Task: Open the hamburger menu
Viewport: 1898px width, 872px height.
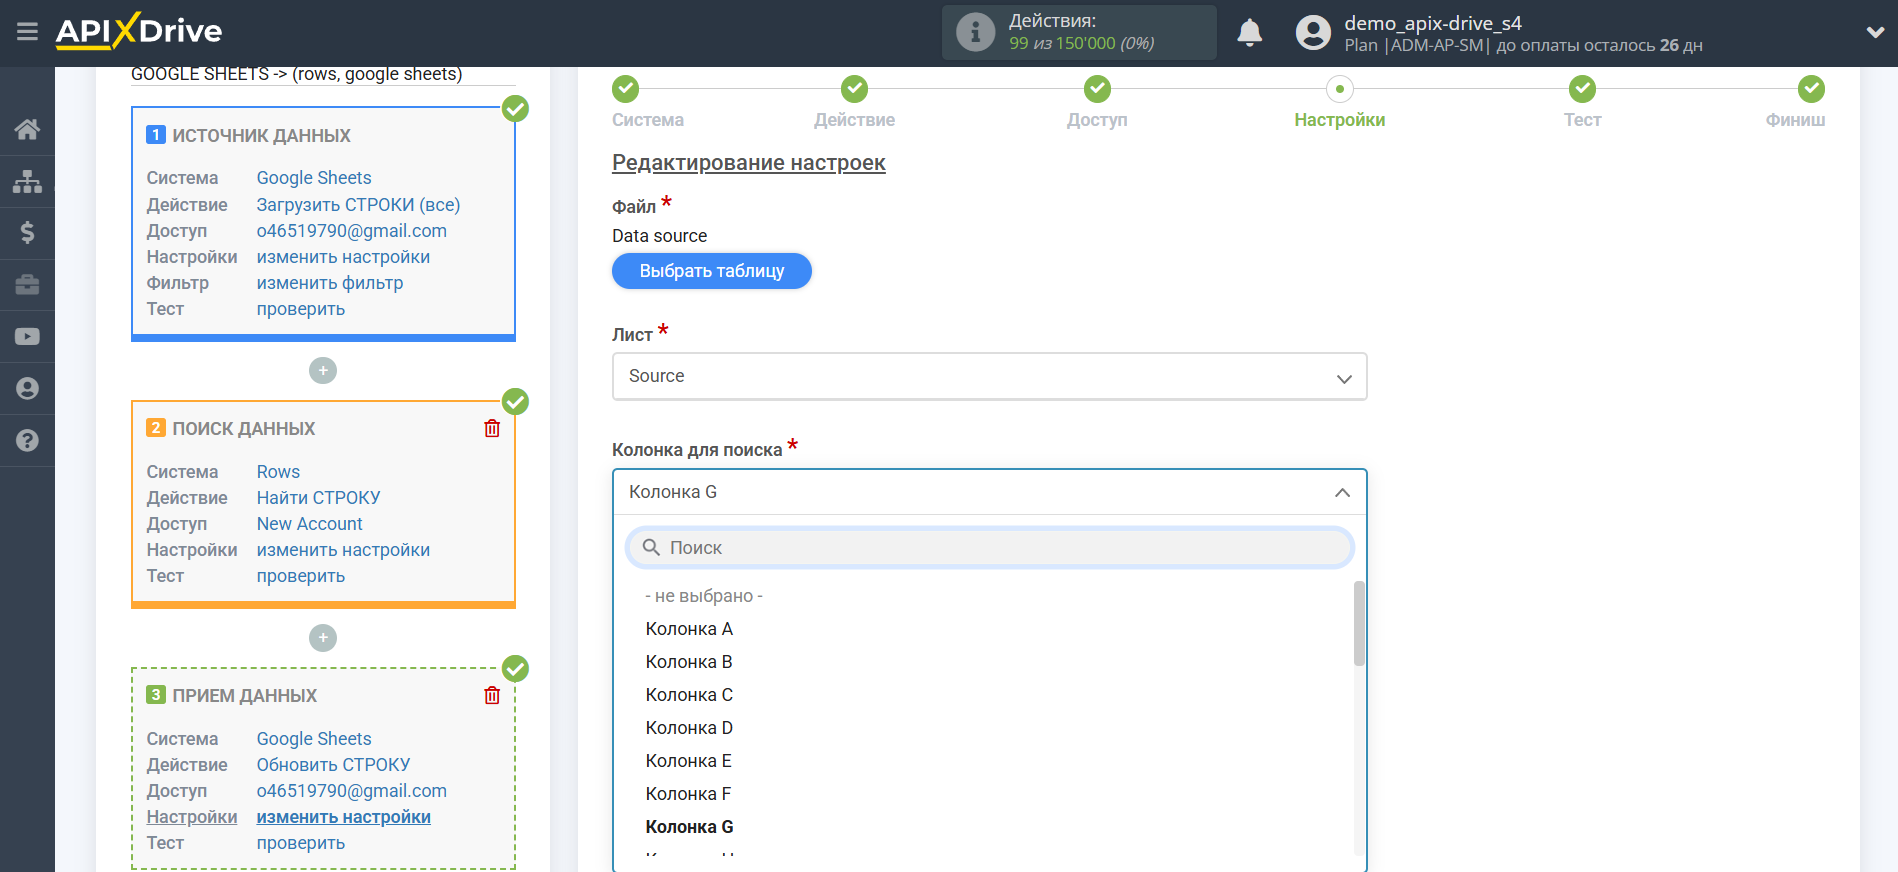Action: [27, 32]
